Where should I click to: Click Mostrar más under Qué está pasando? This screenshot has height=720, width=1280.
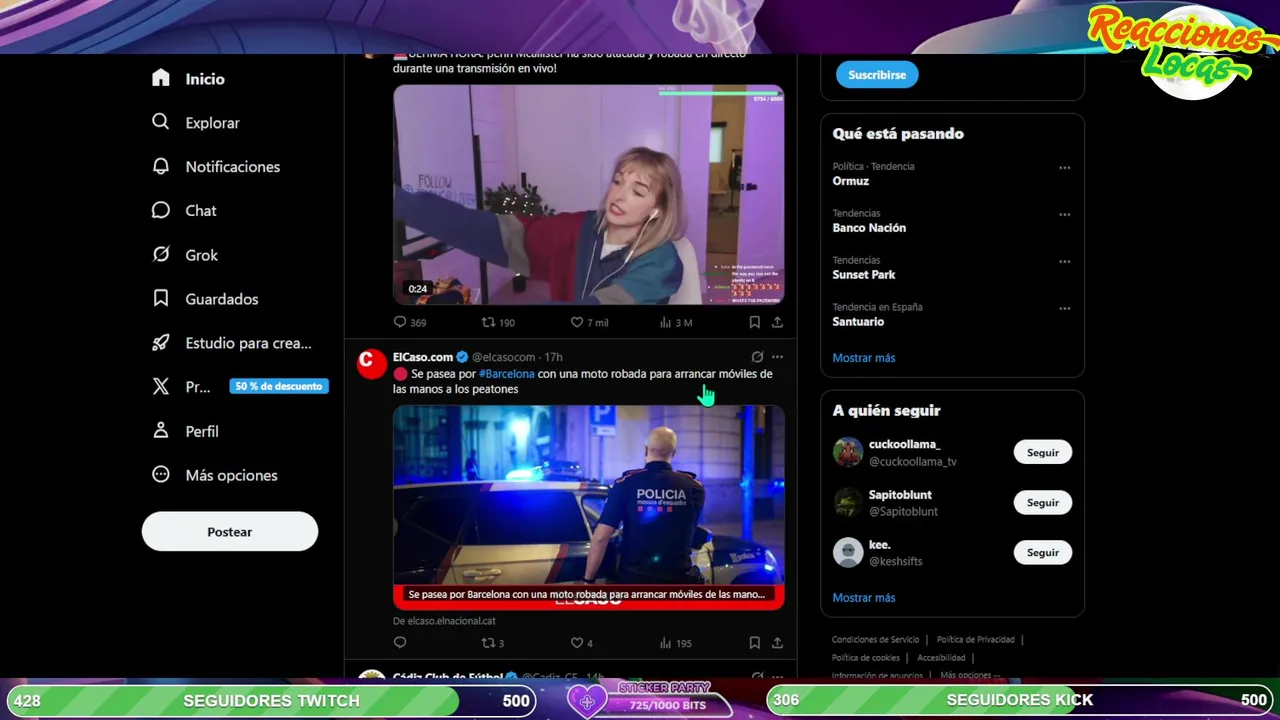pyautogui.click(x=864, y=358)
